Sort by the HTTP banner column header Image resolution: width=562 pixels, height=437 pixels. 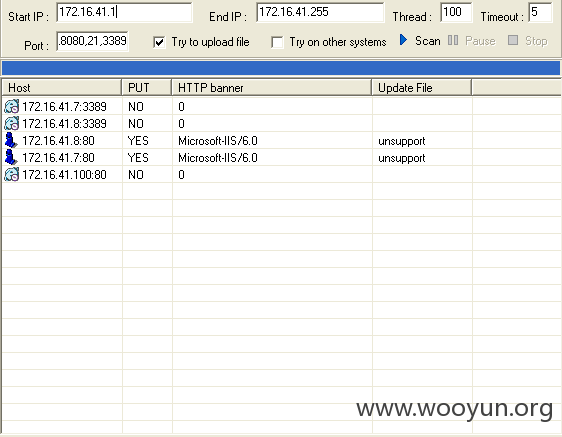(272, 88)
